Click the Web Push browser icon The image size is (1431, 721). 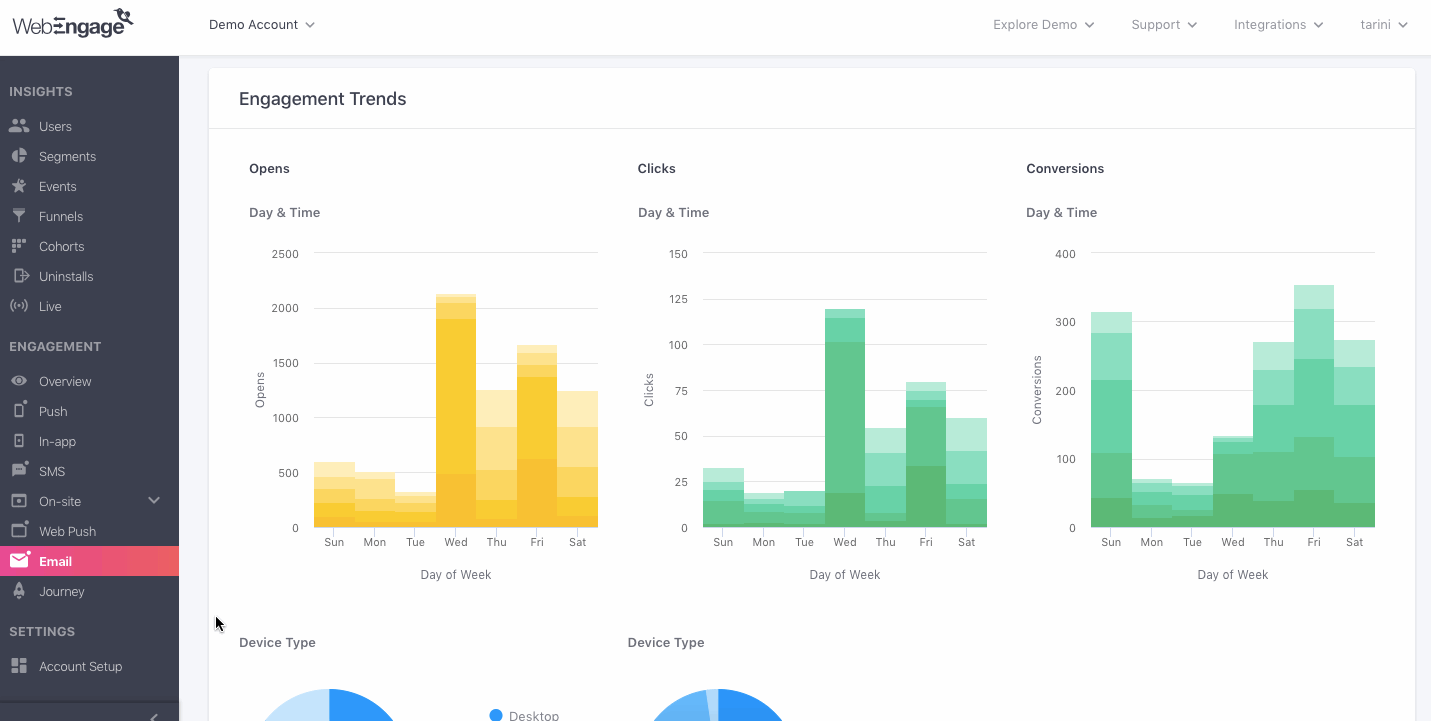coord(19,531)
